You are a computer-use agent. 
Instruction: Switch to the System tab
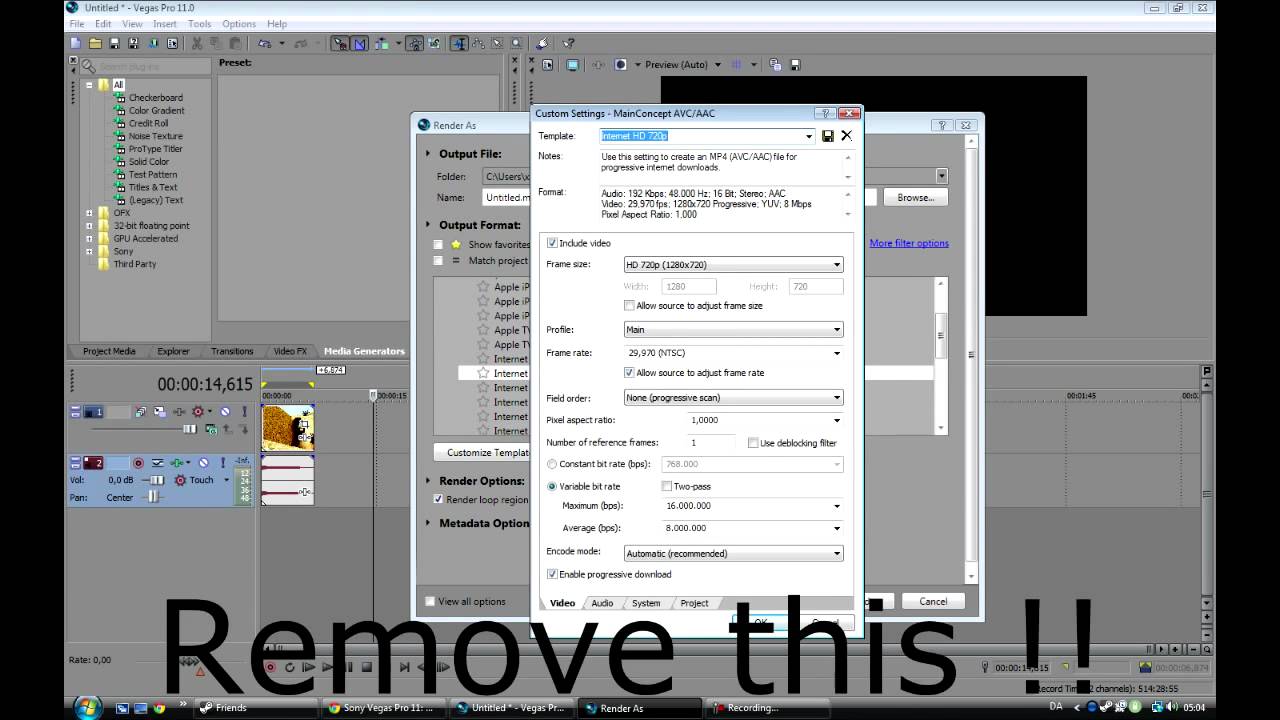coord(646,603)
